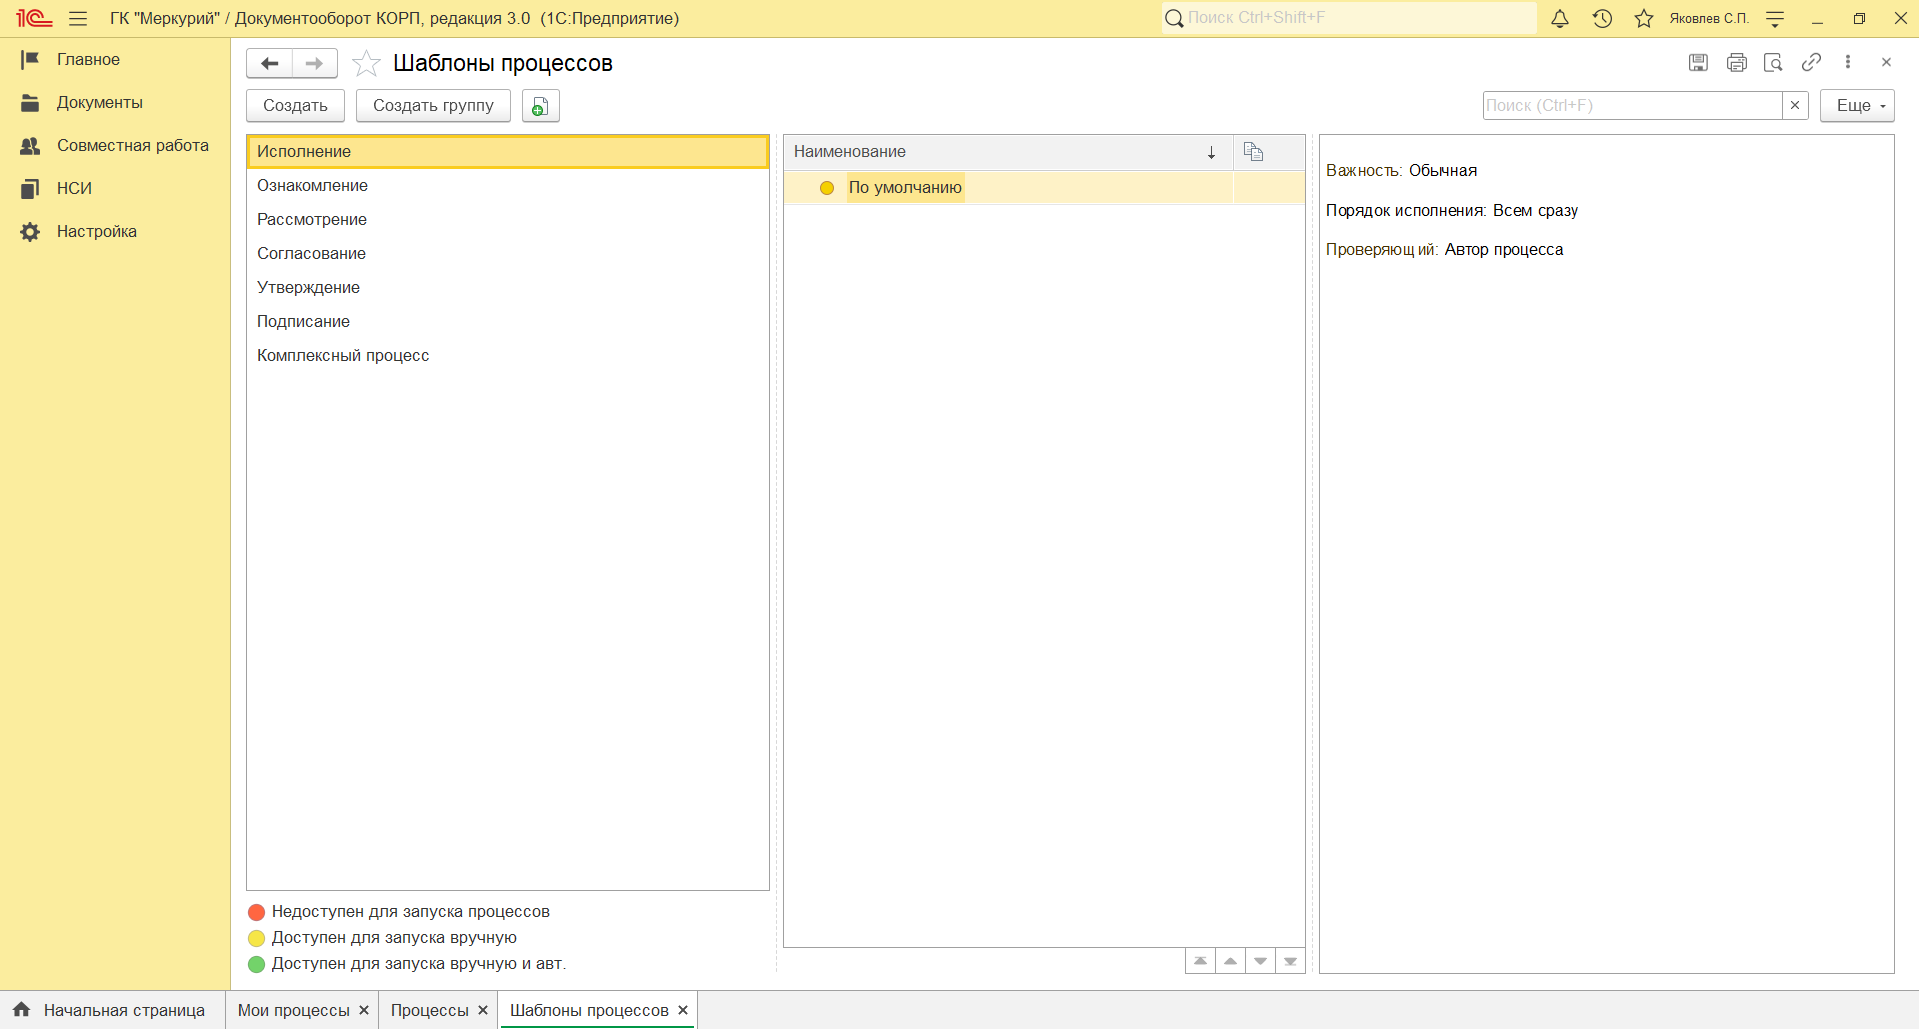Close the Процессы tab
The image size is (1919, 1029).
(483, 1010)
